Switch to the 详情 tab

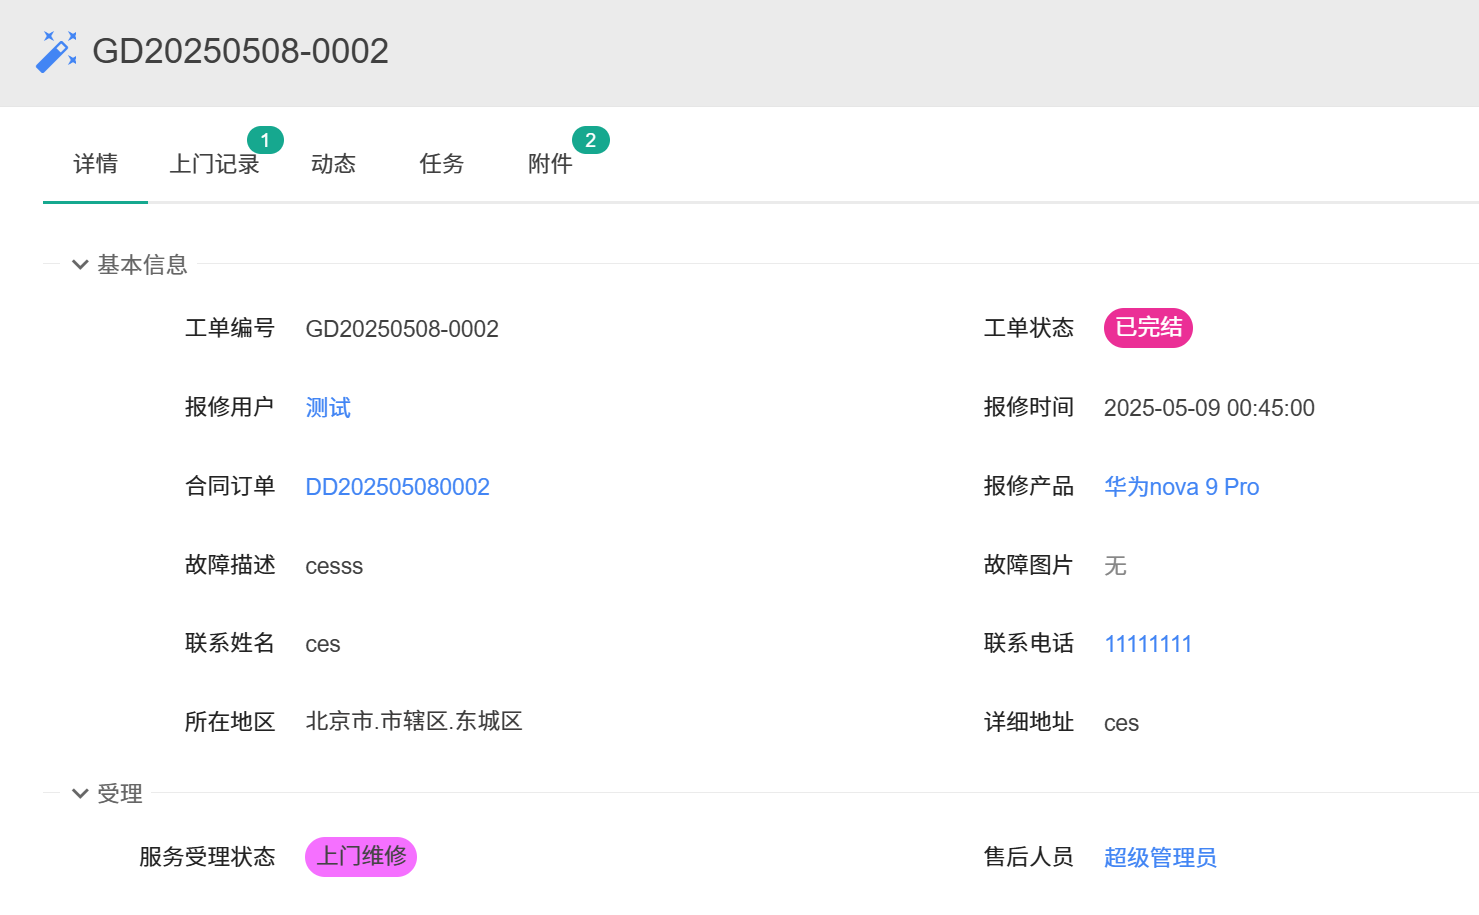point(95,164)
